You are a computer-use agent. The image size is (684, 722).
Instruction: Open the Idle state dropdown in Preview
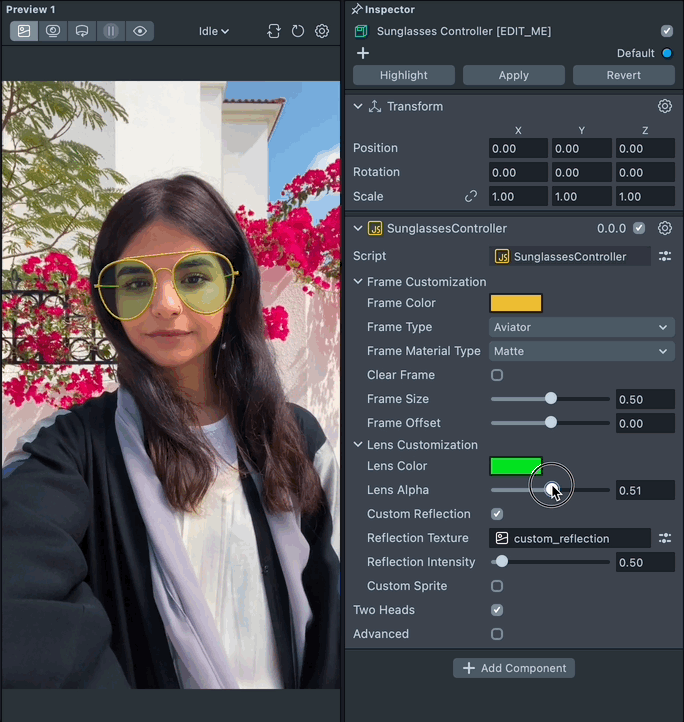[214, 31]
